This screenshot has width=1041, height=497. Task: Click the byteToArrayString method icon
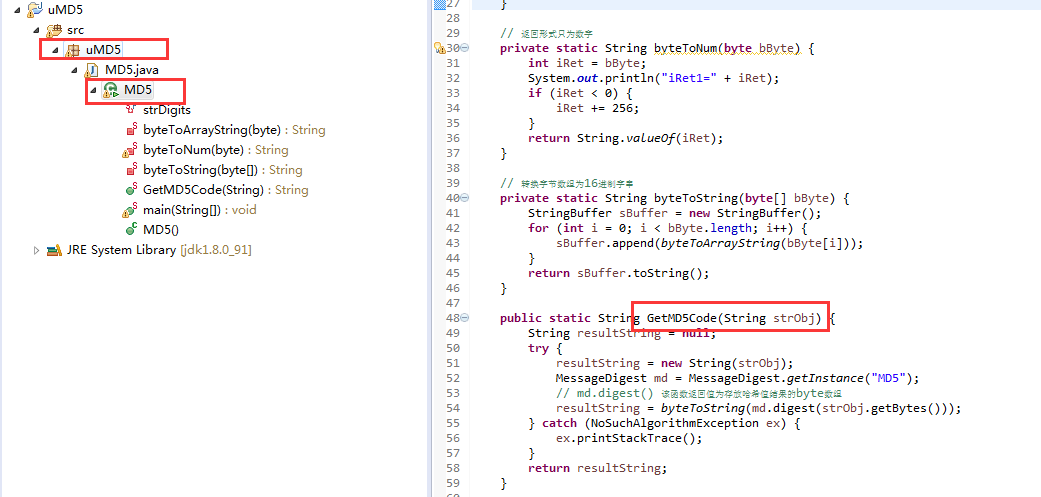tap(131, 130)
